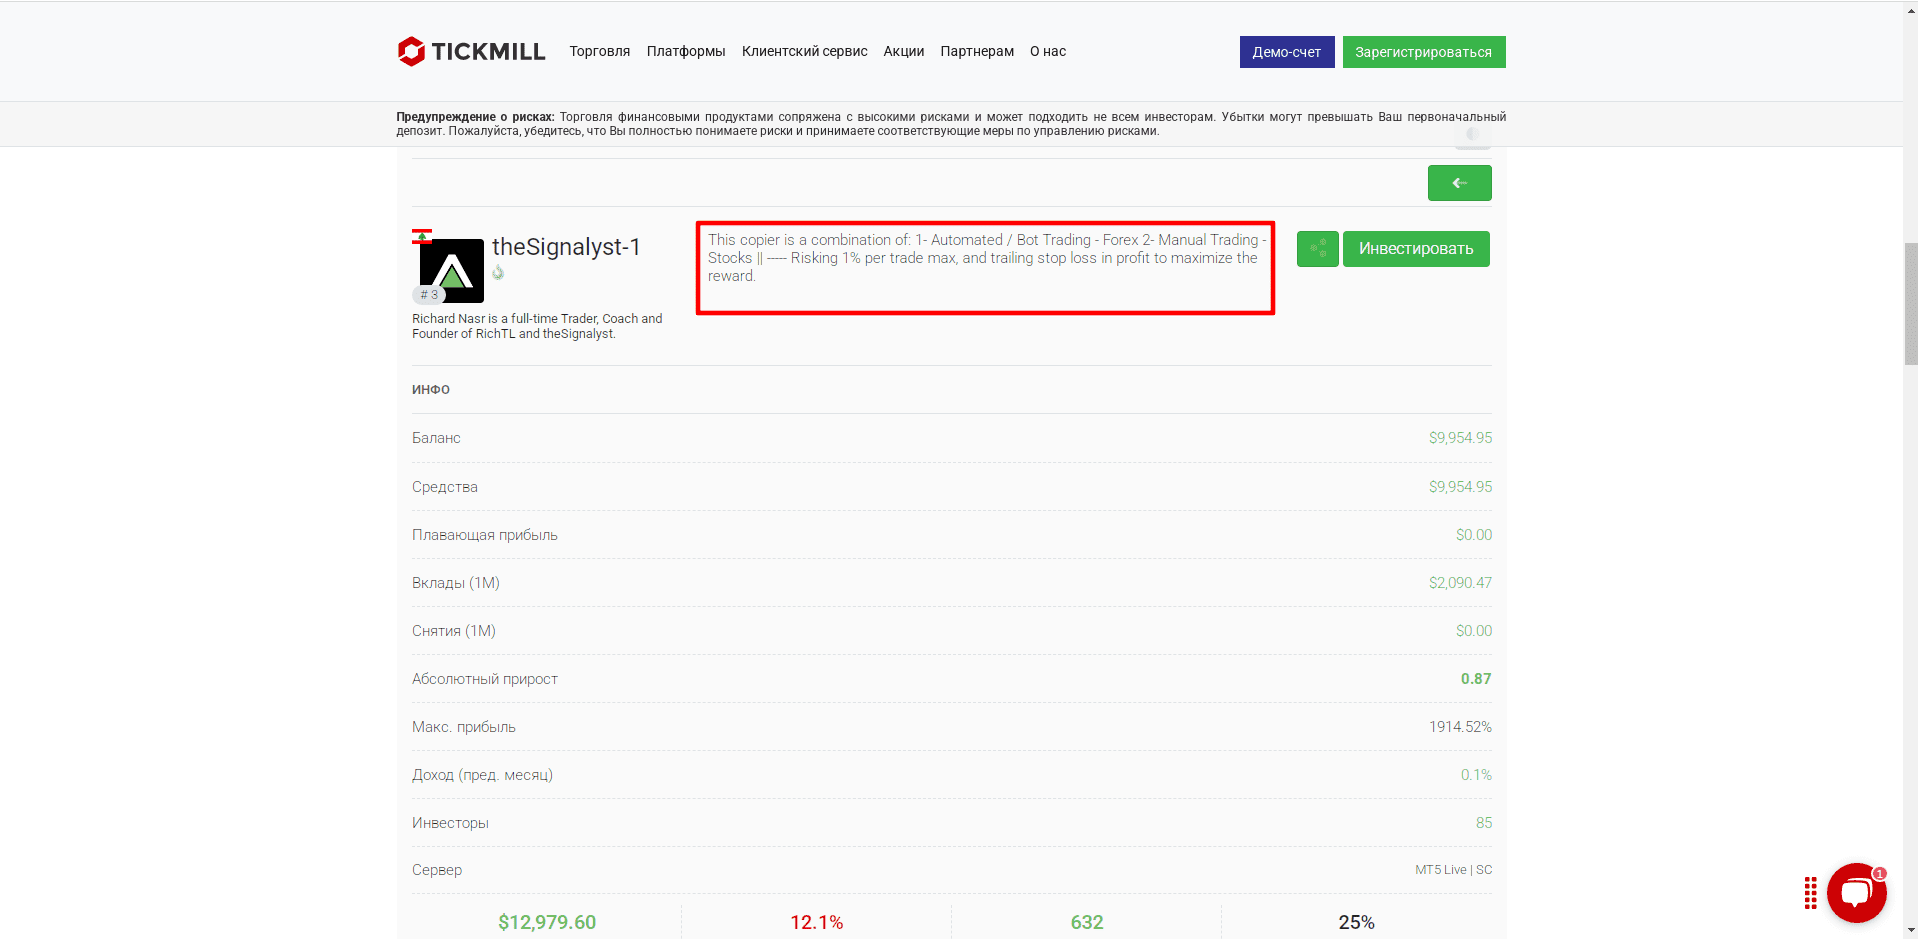Click theSignalyst-1 avatar image
Screen dimensions: 1918x939
452,270
